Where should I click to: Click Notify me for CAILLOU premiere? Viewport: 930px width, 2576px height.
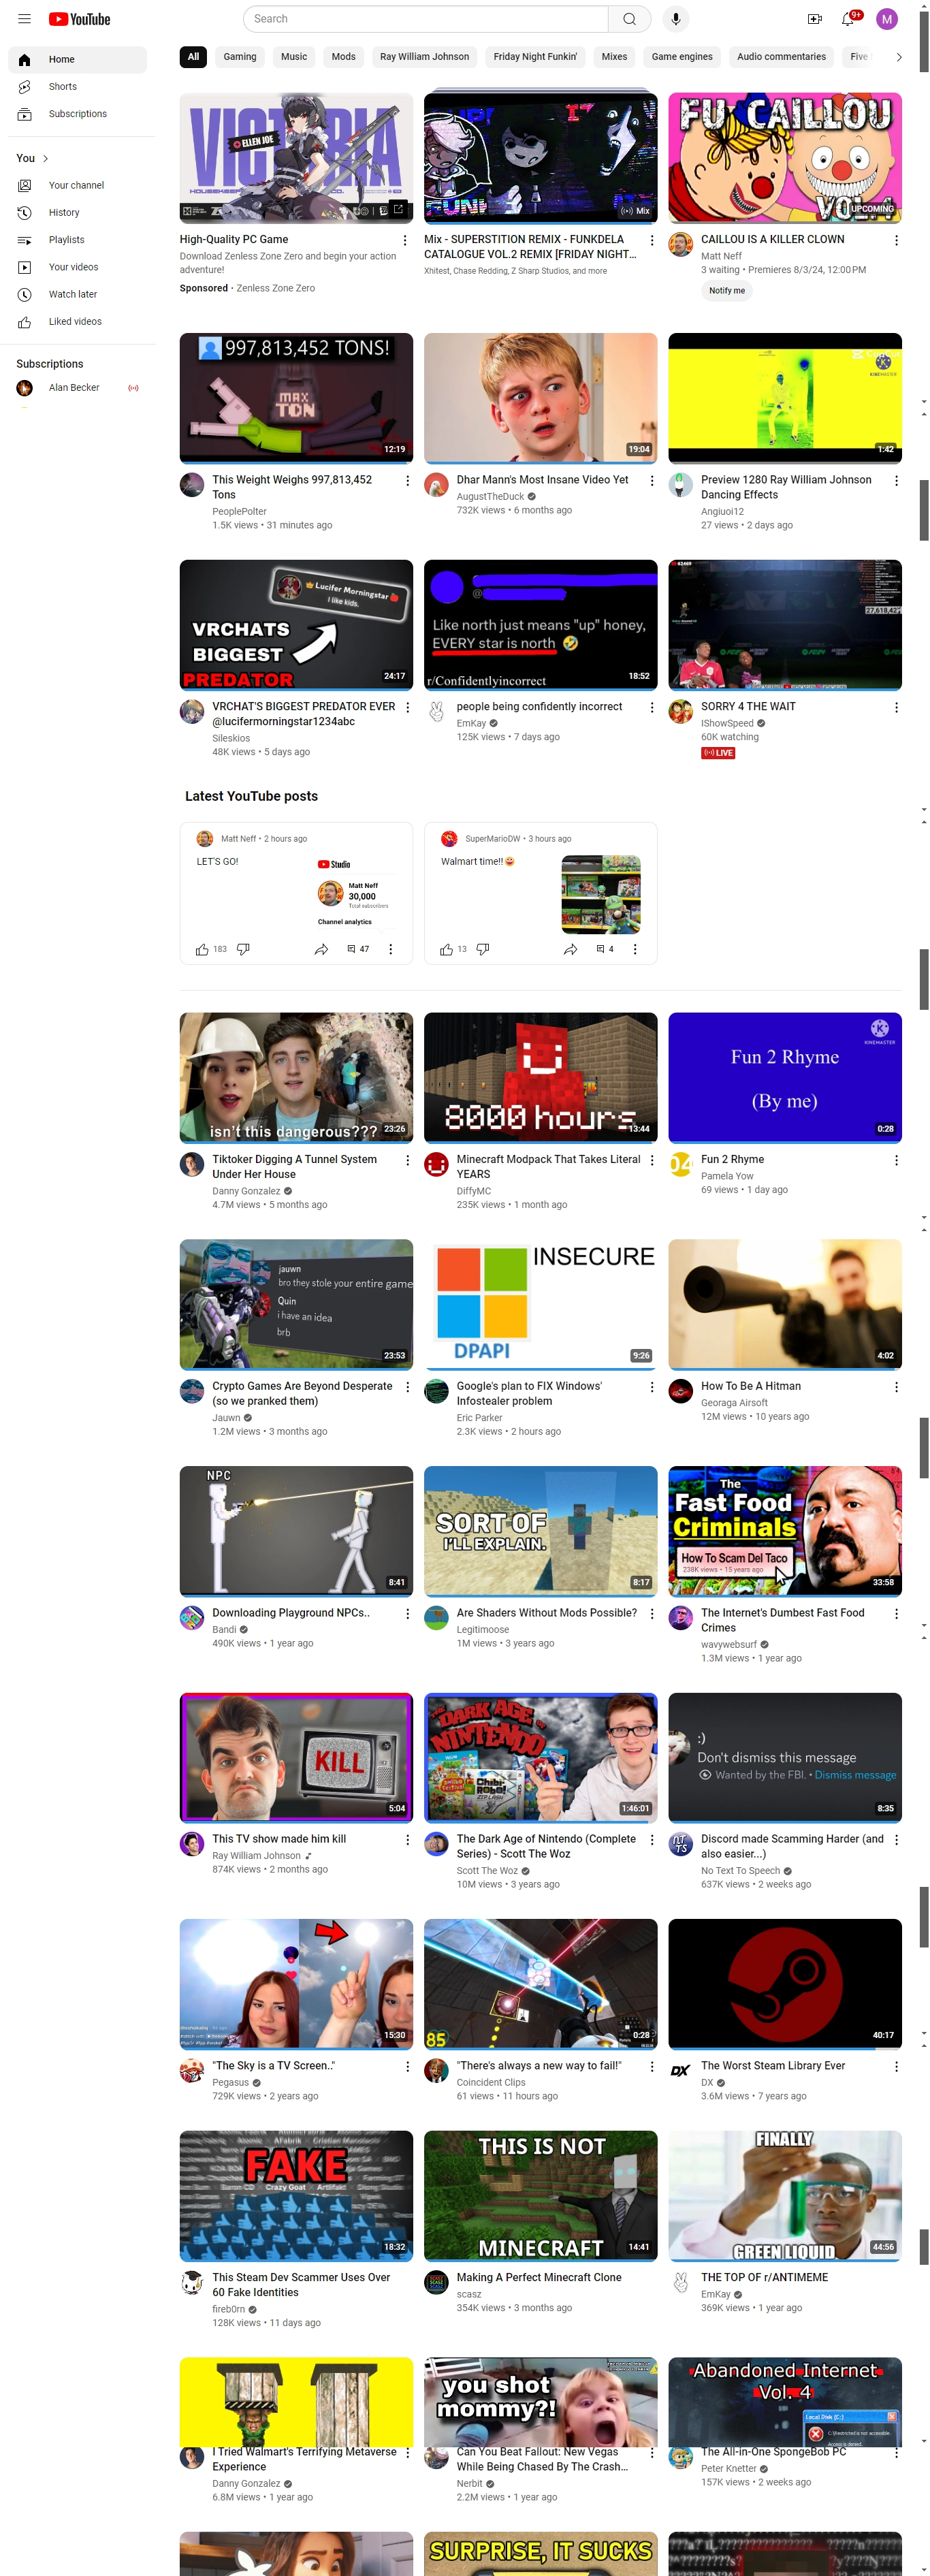(x=727, y=291)
